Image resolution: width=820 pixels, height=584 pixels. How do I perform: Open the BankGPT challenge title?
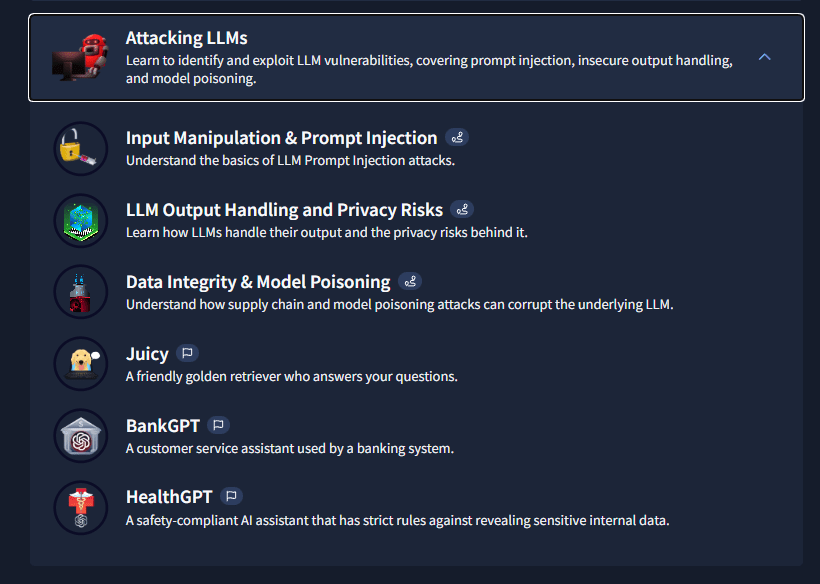pyautogui.click(x=163, y=426)
